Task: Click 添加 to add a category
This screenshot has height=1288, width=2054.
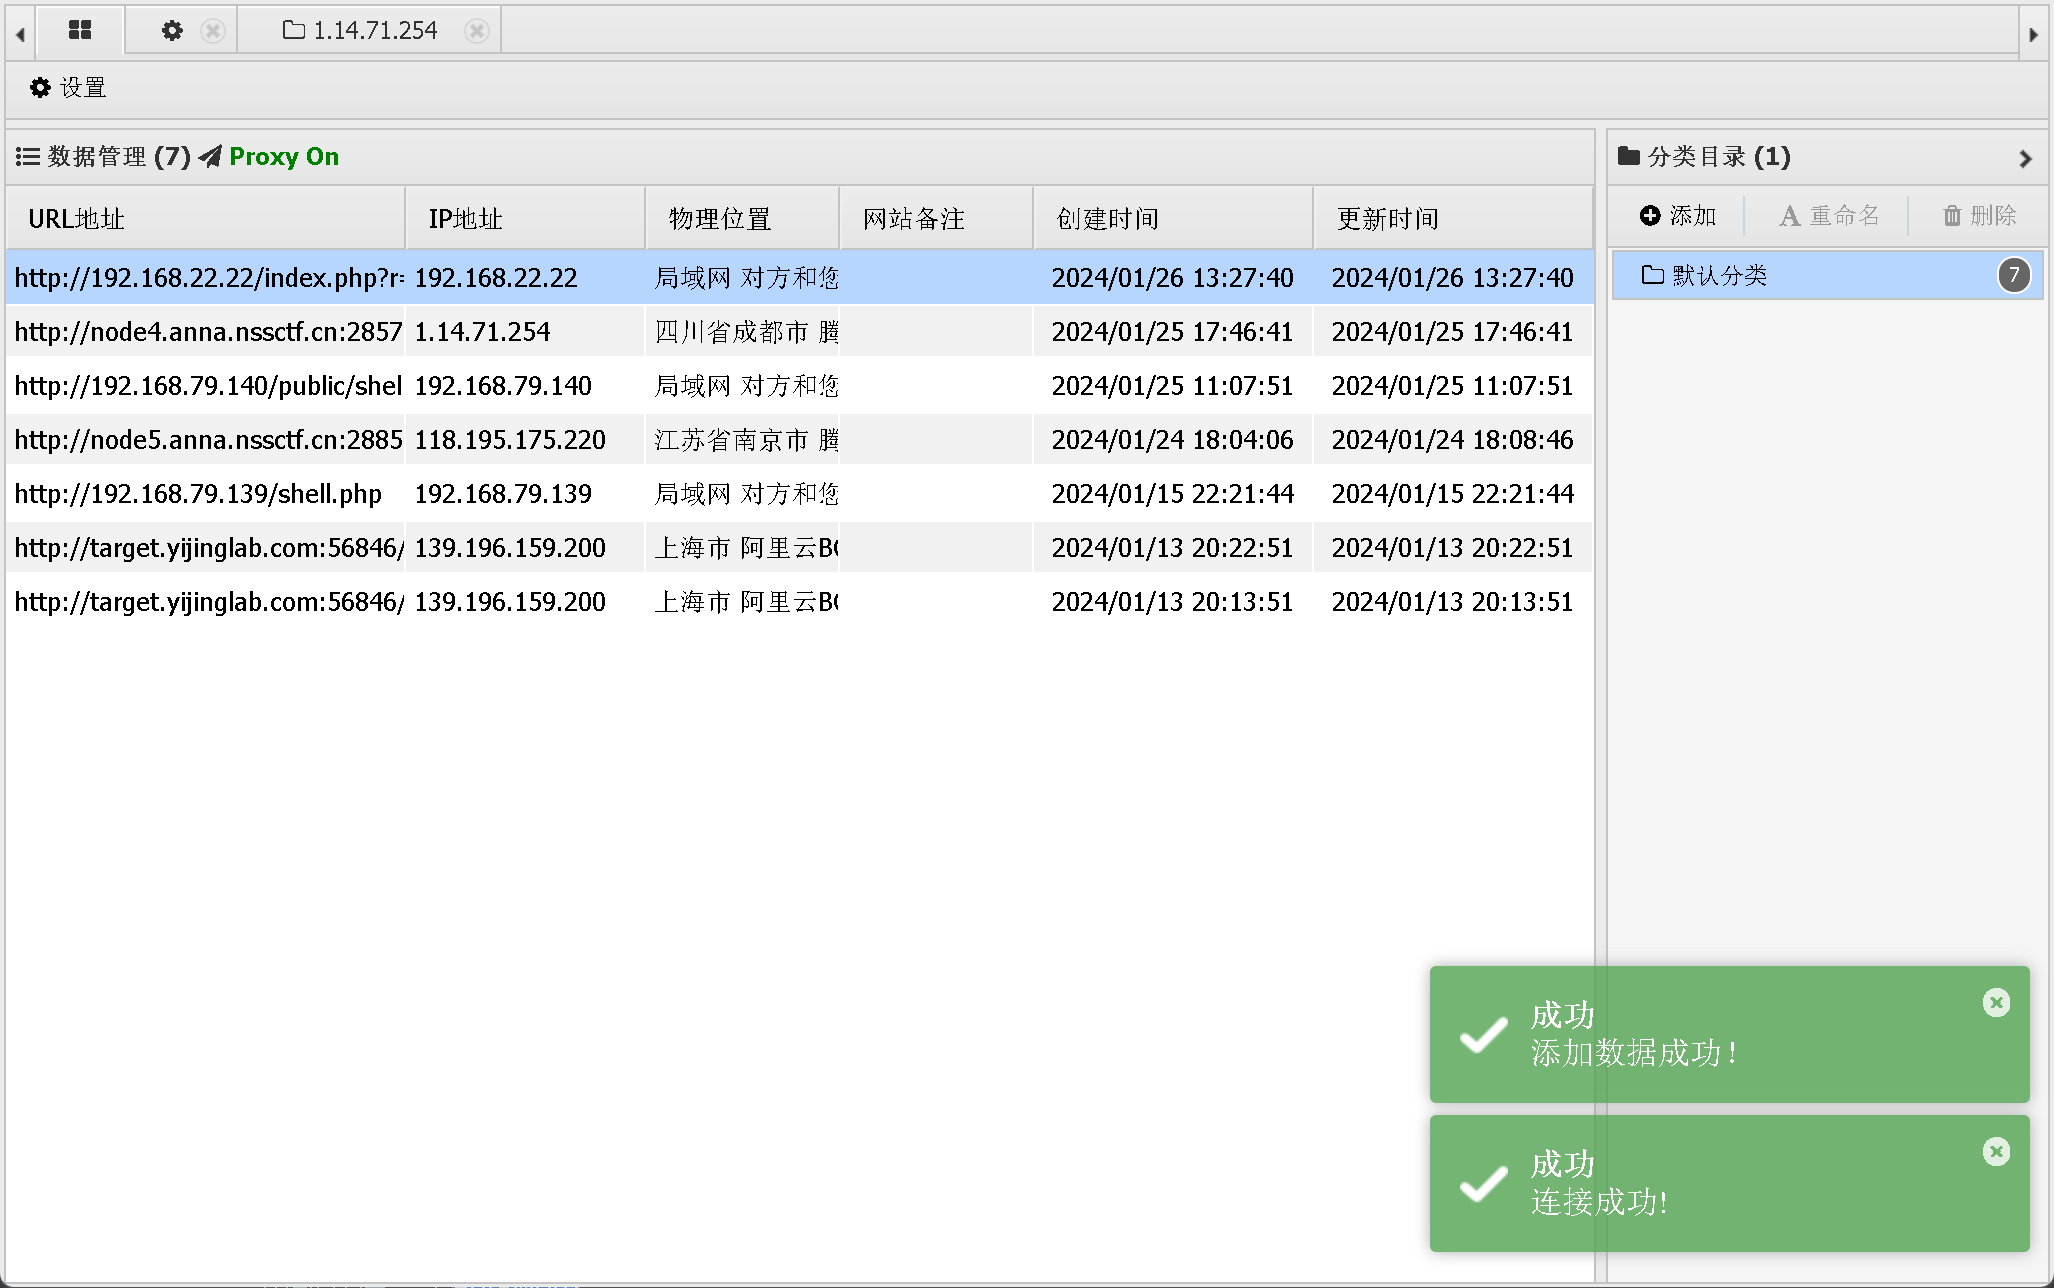Action: (x=1679, y=216)
